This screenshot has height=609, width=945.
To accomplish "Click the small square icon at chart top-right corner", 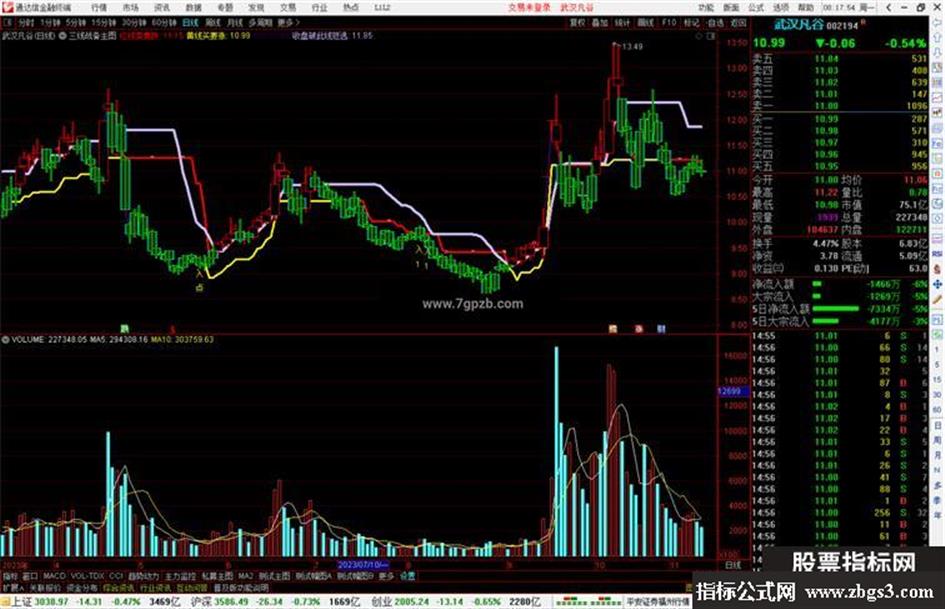I will [x=711, y=36].
